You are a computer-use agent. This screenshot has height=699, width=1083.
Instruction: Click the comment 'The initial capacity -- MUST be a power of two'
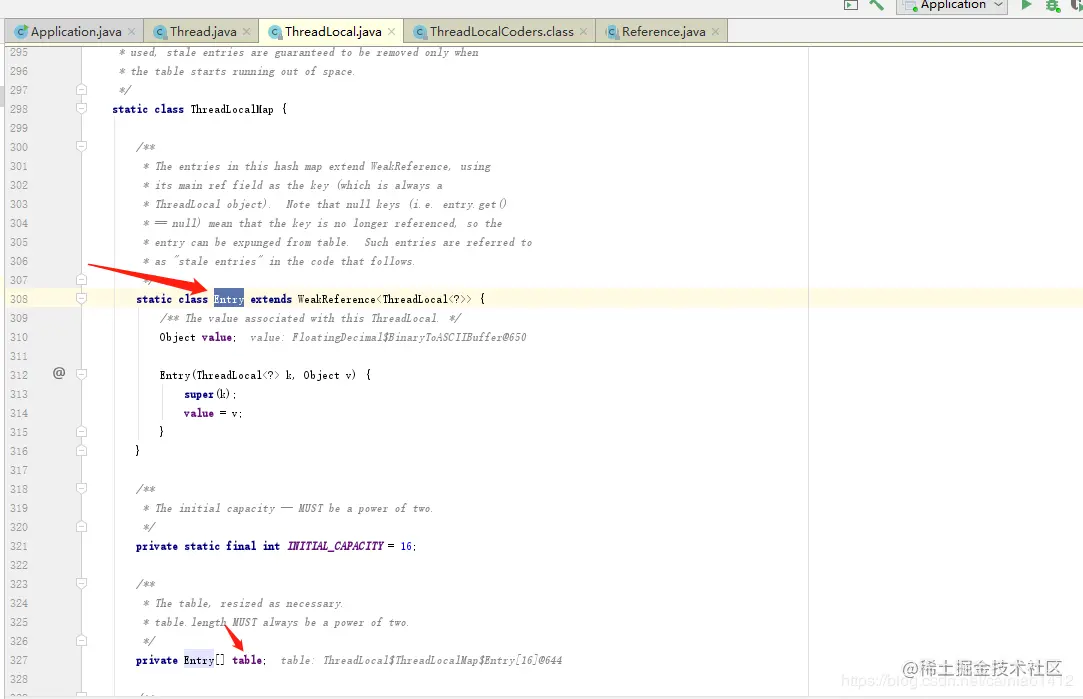coord(294,508)
